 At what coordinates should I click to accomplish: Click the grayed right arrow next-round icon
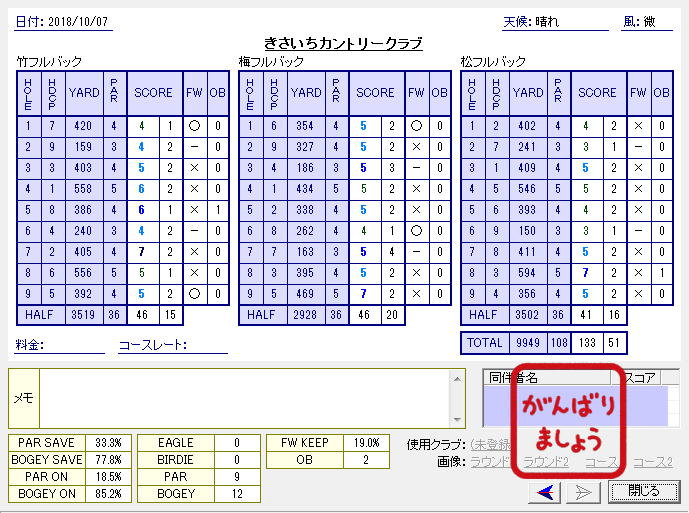585,491
